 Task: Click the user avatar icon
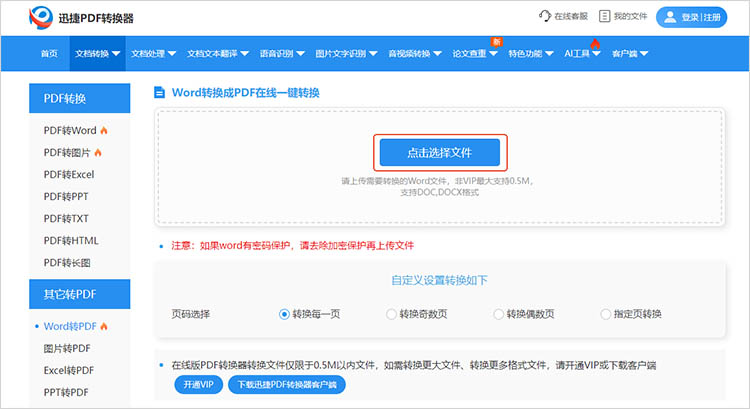[668, 17]
